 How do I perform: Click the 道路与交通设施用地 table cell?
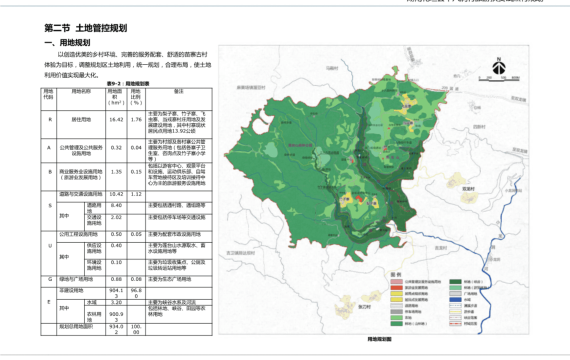click(x=81, y=194)
